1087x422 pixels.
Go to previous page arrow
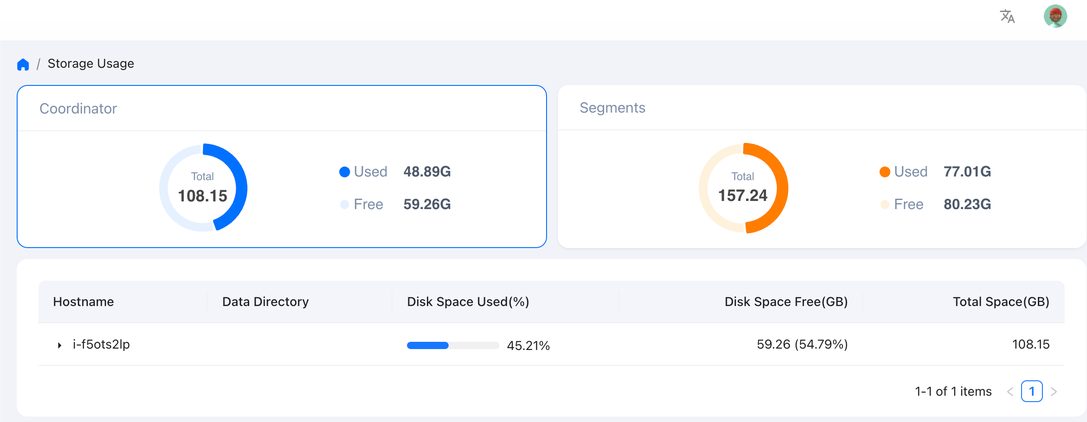(1010, 392)
